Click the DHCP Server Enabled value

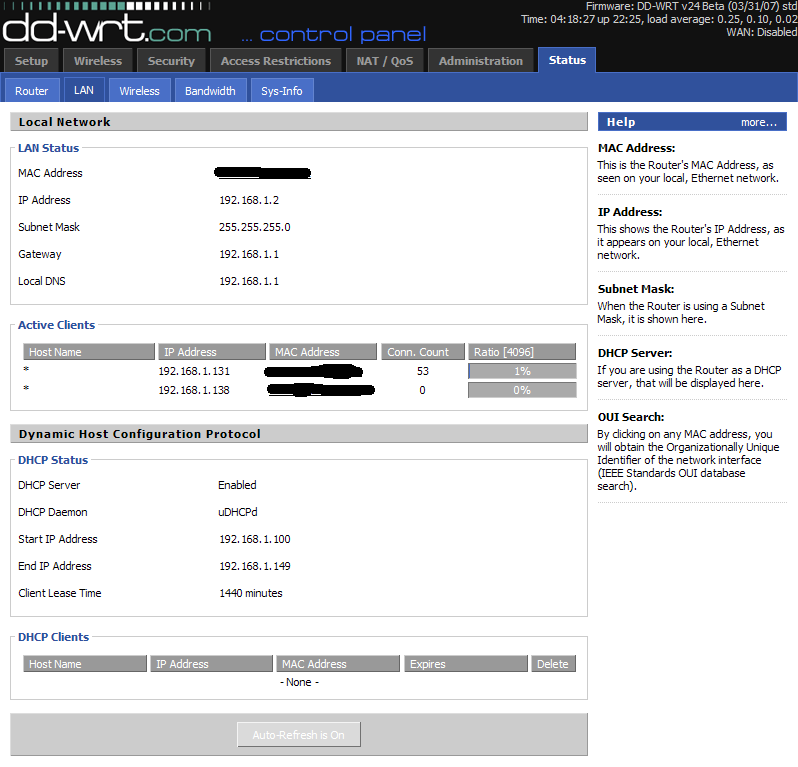click(x=237, y=485)
